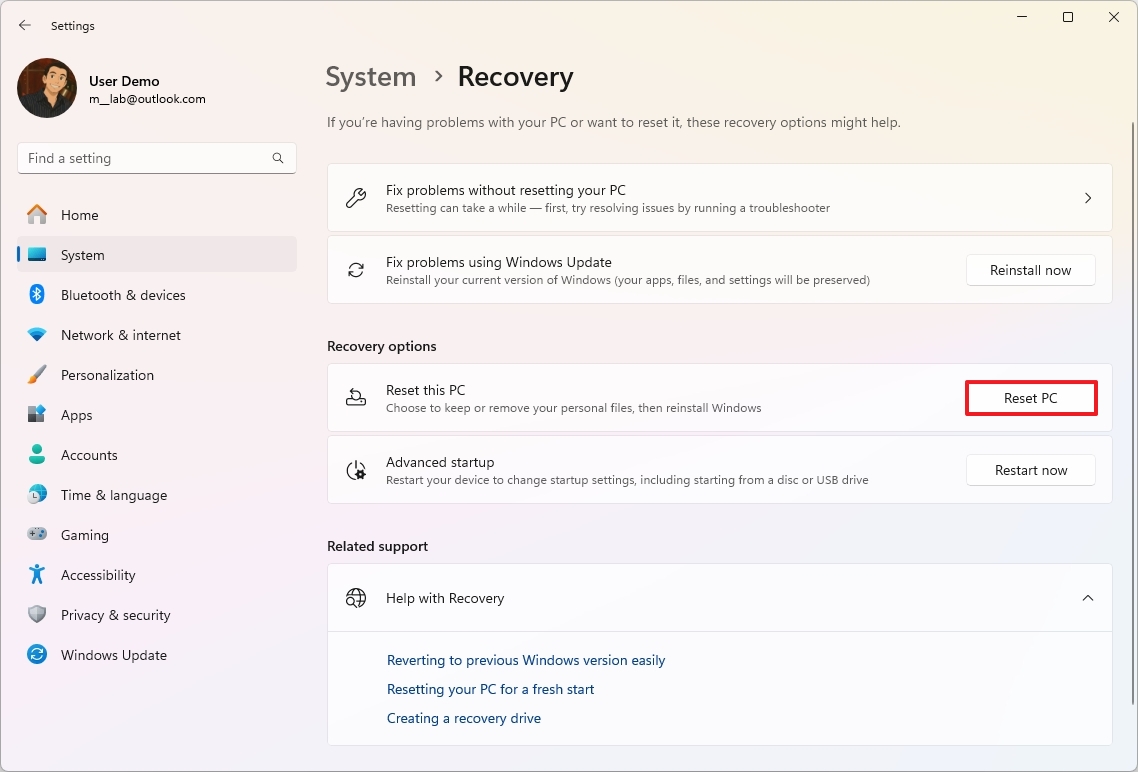Click the search magnifier icon
Viewport: 1138px width, 772px height.
(278, 158)
